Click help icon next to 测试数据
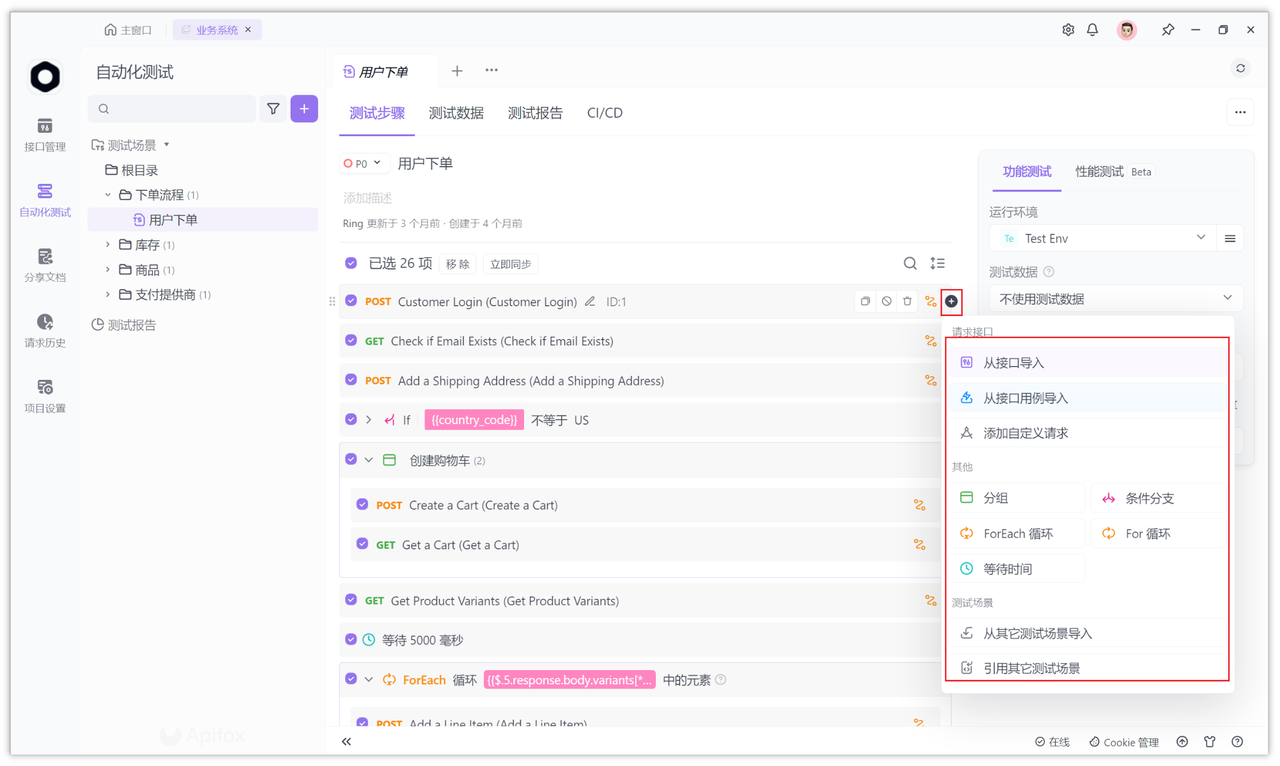 coord(1048,272)
